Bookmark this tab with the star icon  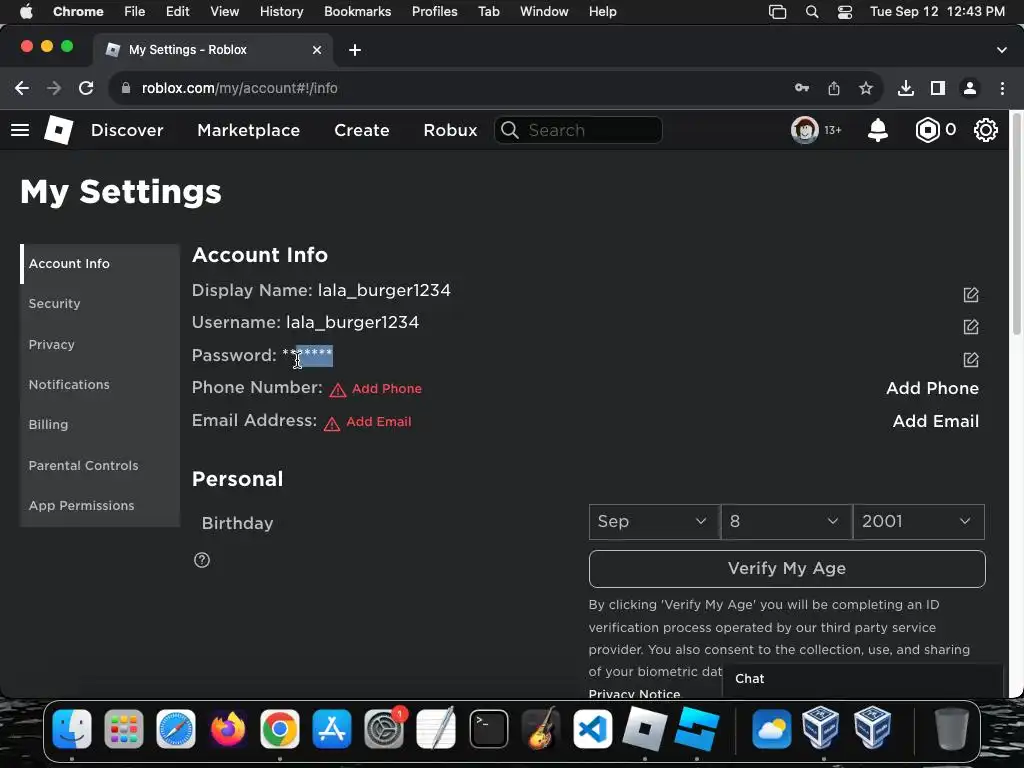tap(866, 88)
